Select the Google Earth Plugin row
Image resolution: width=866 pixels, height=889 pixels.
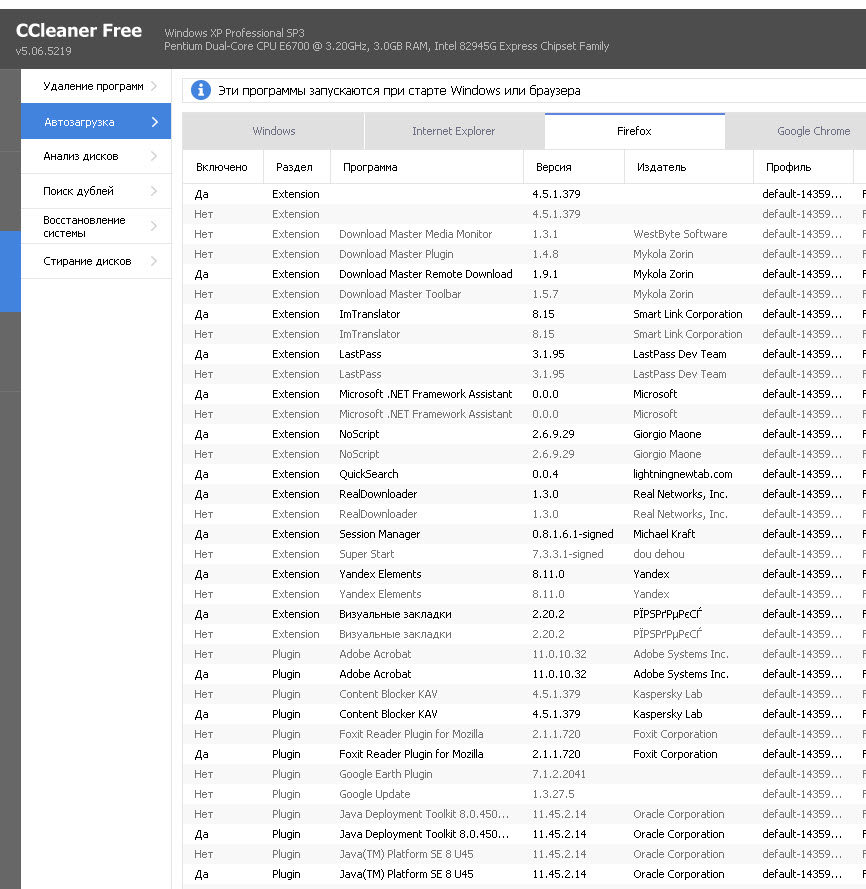click(385, 774)
